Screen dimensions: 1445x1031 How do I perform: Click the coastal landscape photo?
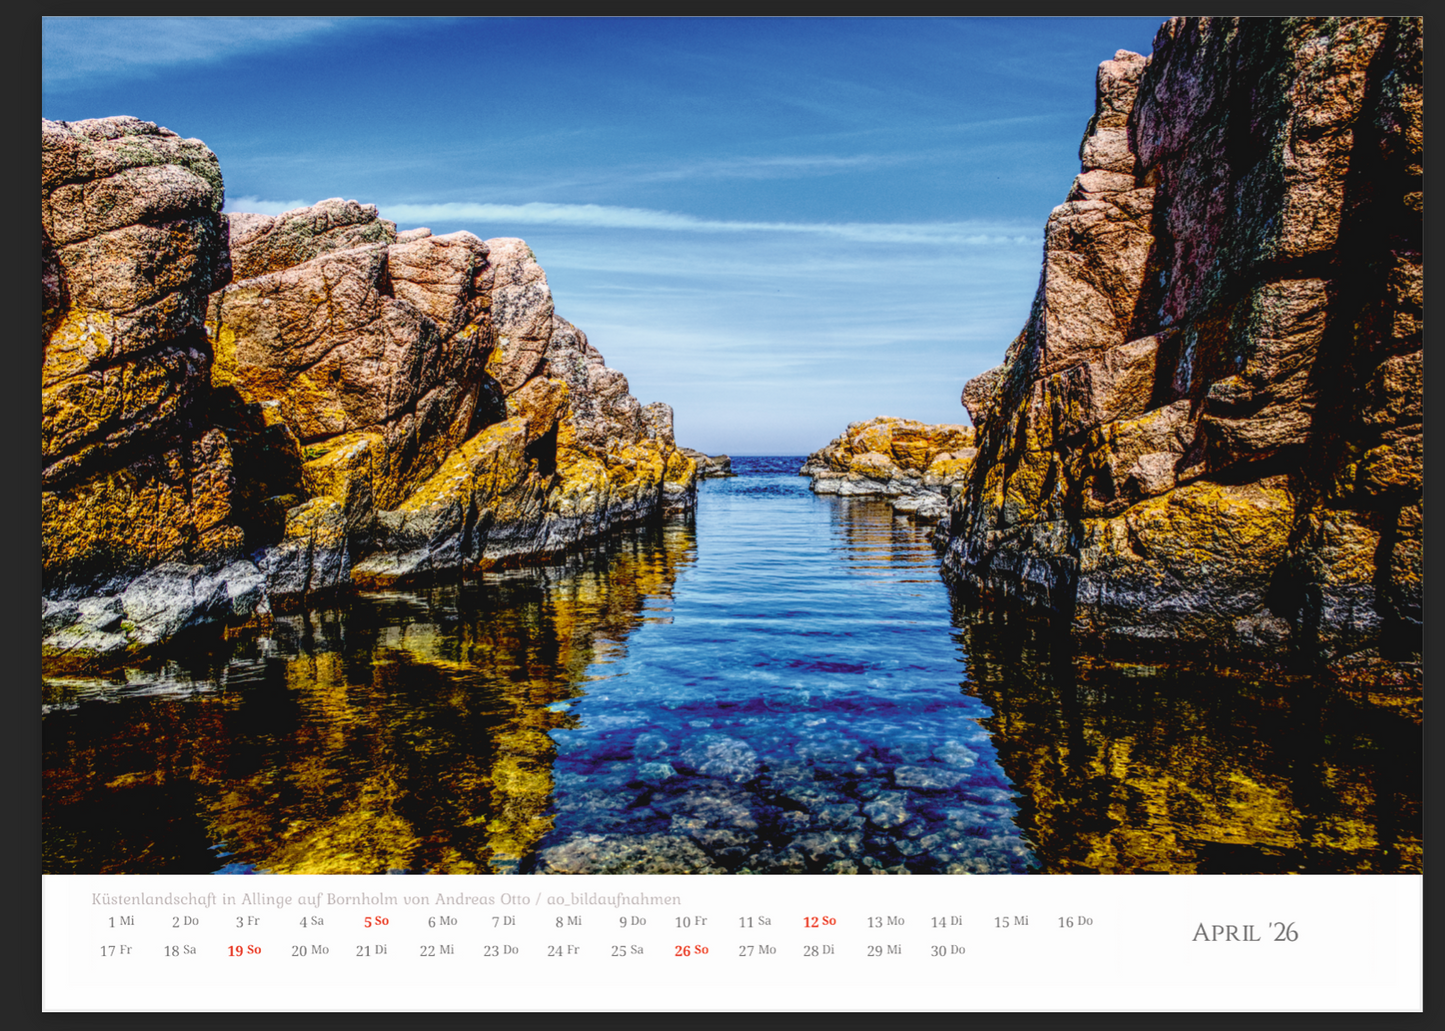[731, 446]
